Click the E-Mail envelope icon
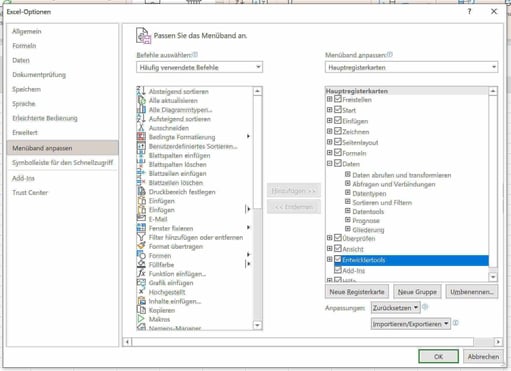The image size is (511, 371). [141, 219]
